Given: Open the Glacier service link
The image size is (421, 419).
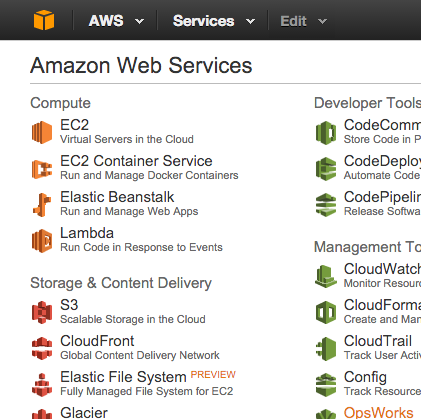Looking at the screenshot, I should tap(84, 413).
